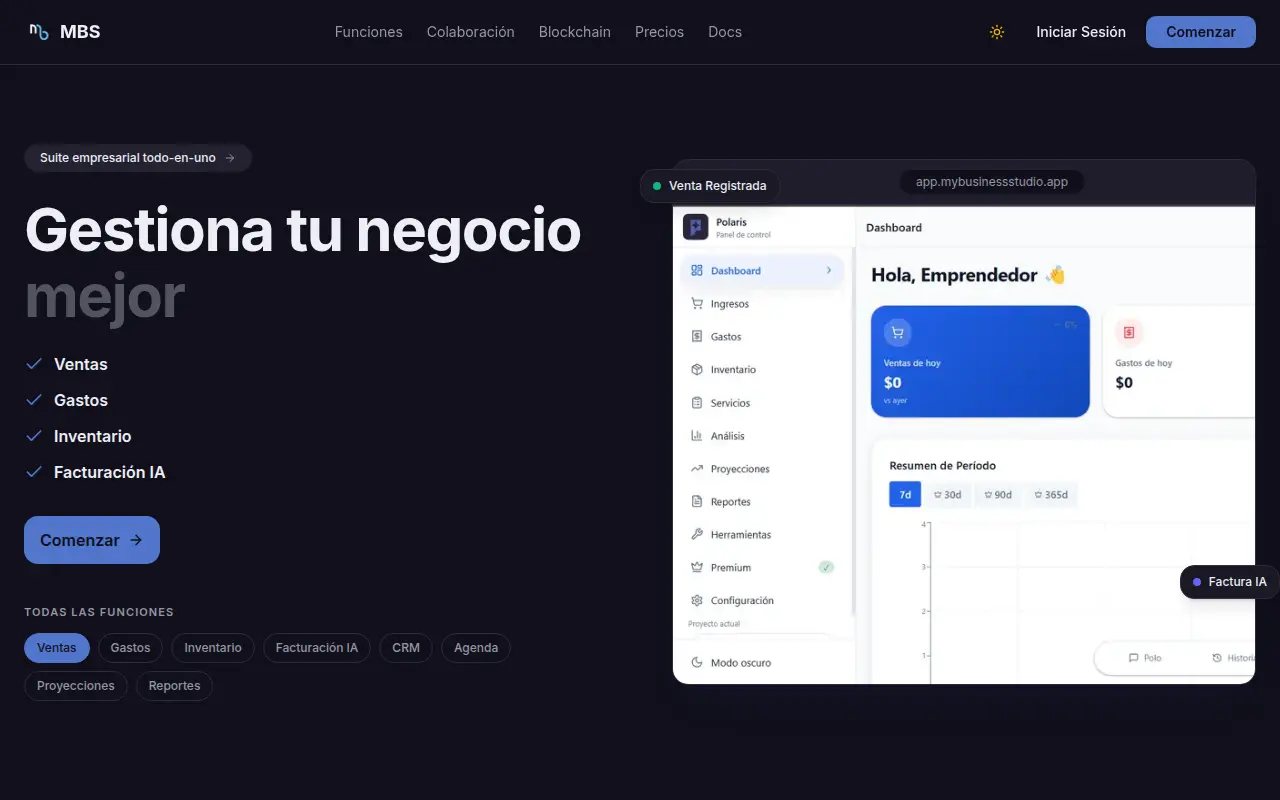This screenshot has width=1280, height=800.
Task: Click the Ingresos shopping cart icon
Action: 697,304
